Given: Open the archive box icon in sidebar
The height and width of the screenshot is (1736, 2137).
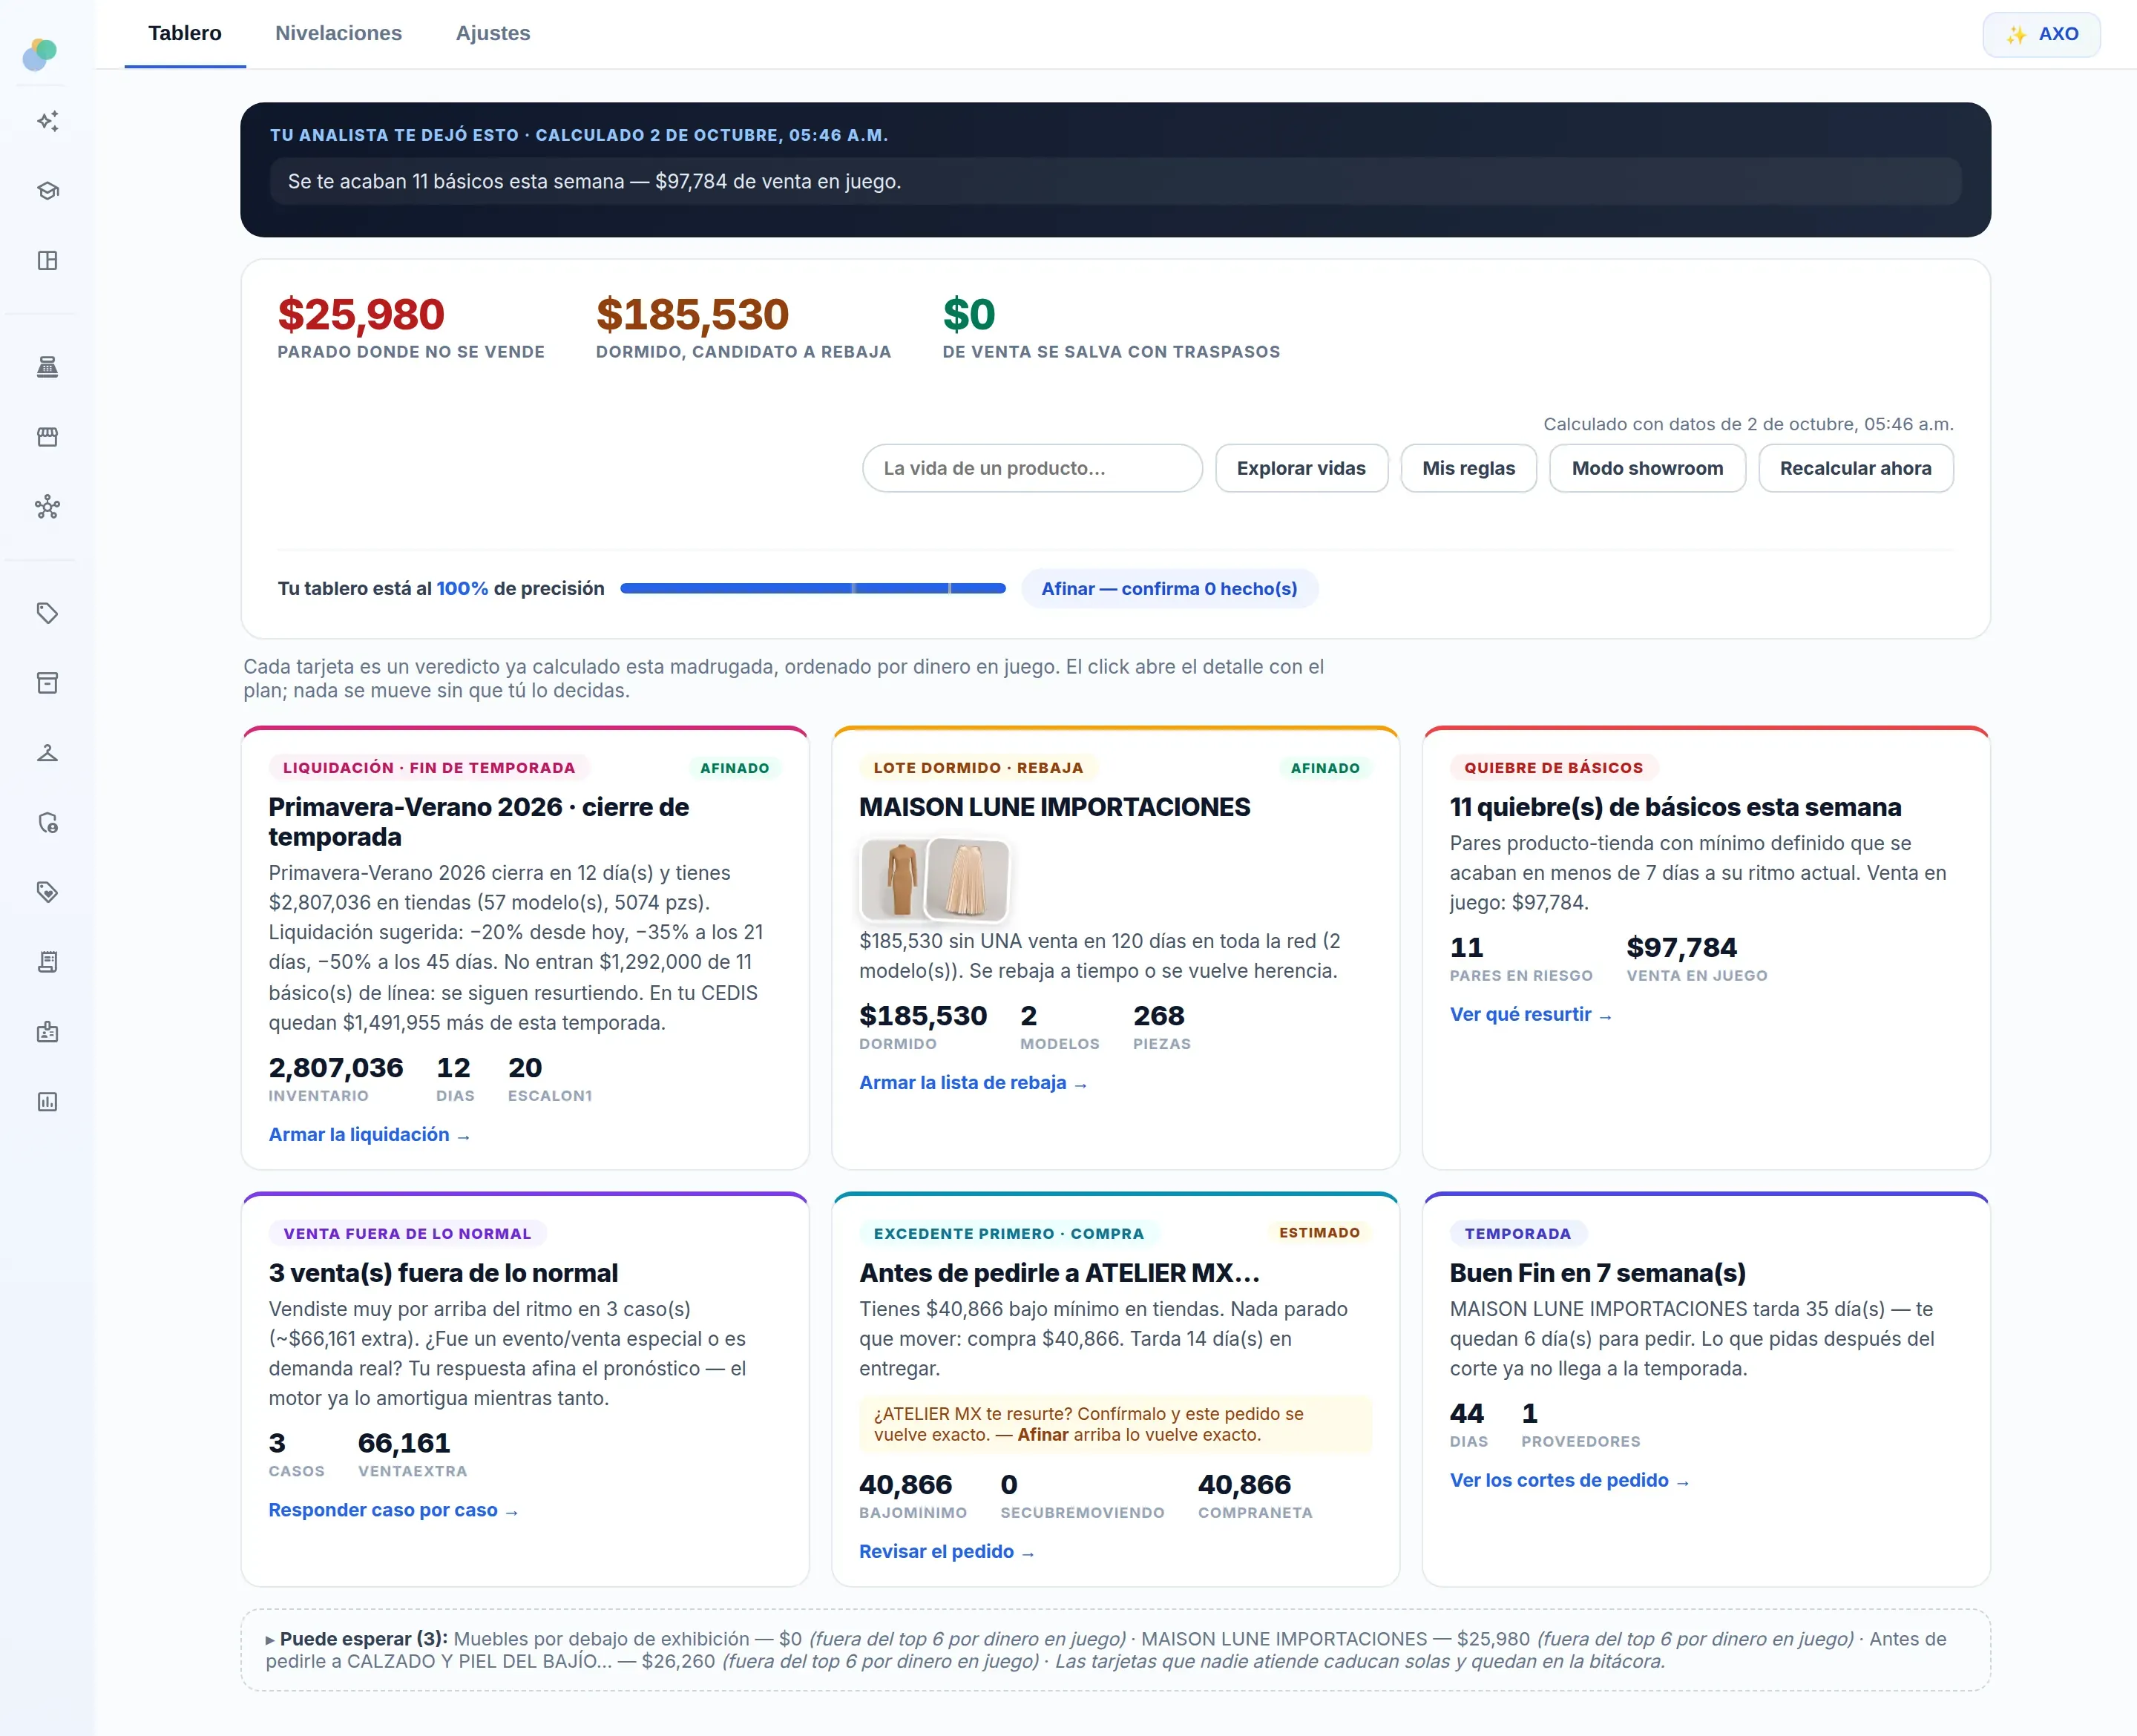Looking at the screenshot, I should click(47, 683).
